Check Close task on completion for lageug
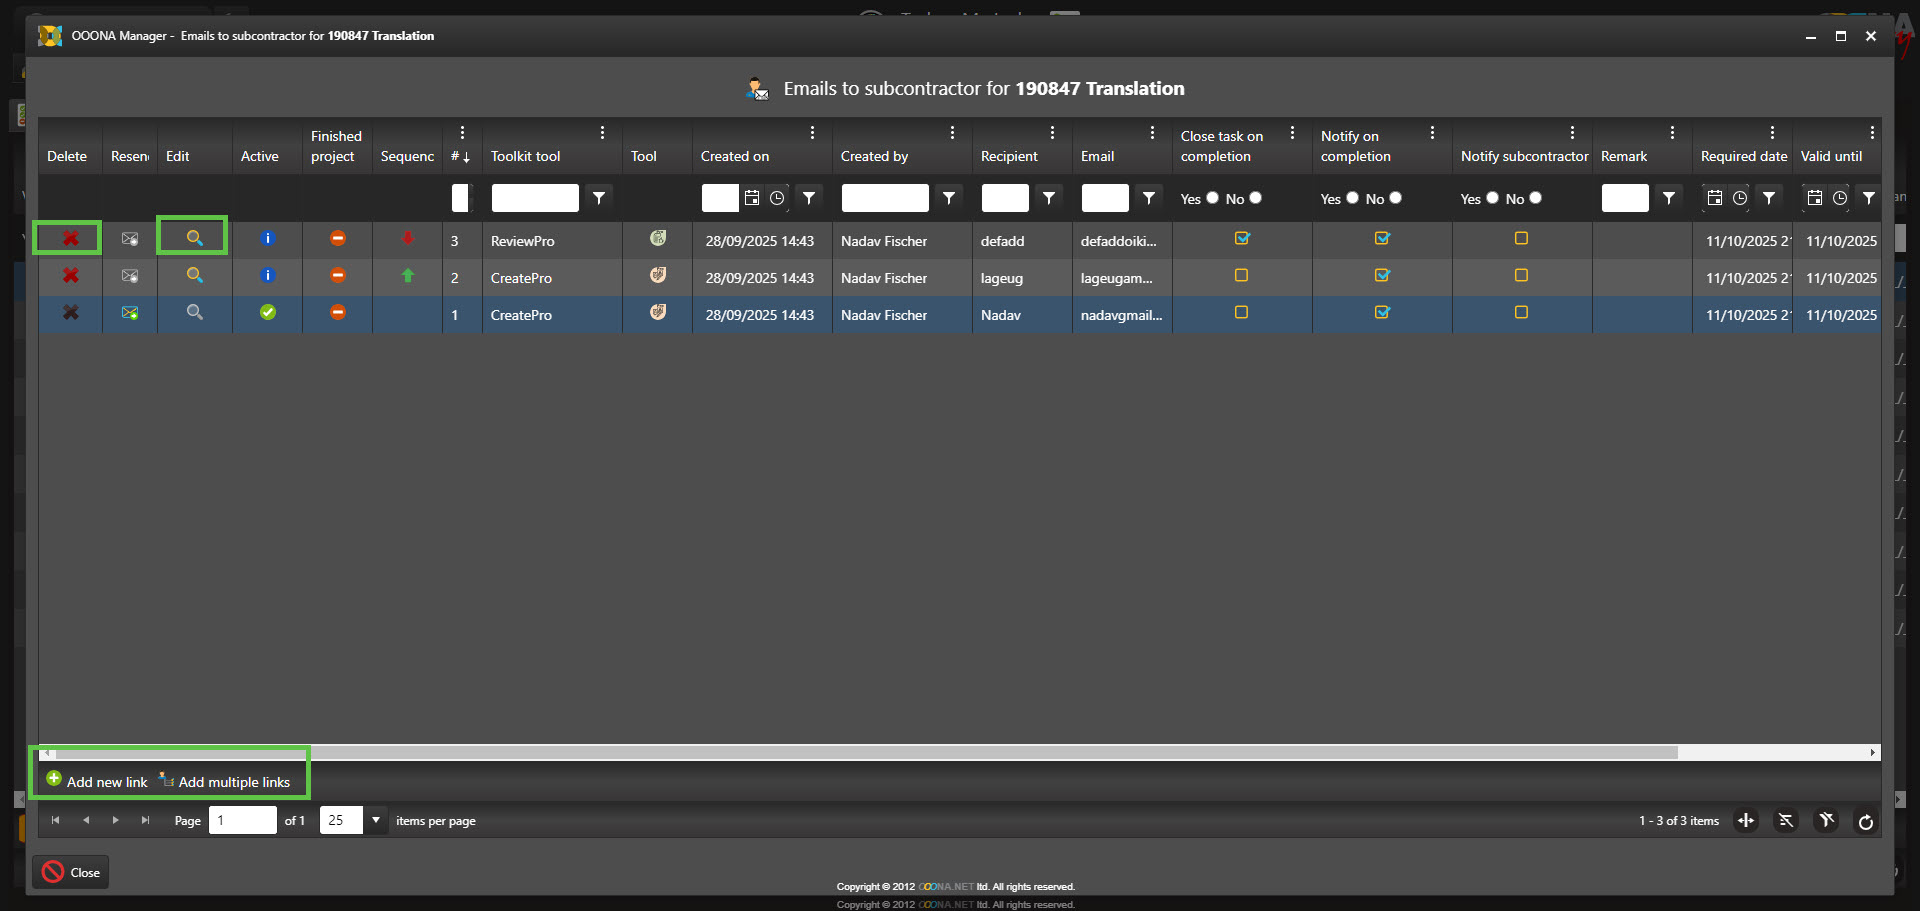The width and height of the screenshot is (1920, 911). 1241,276
